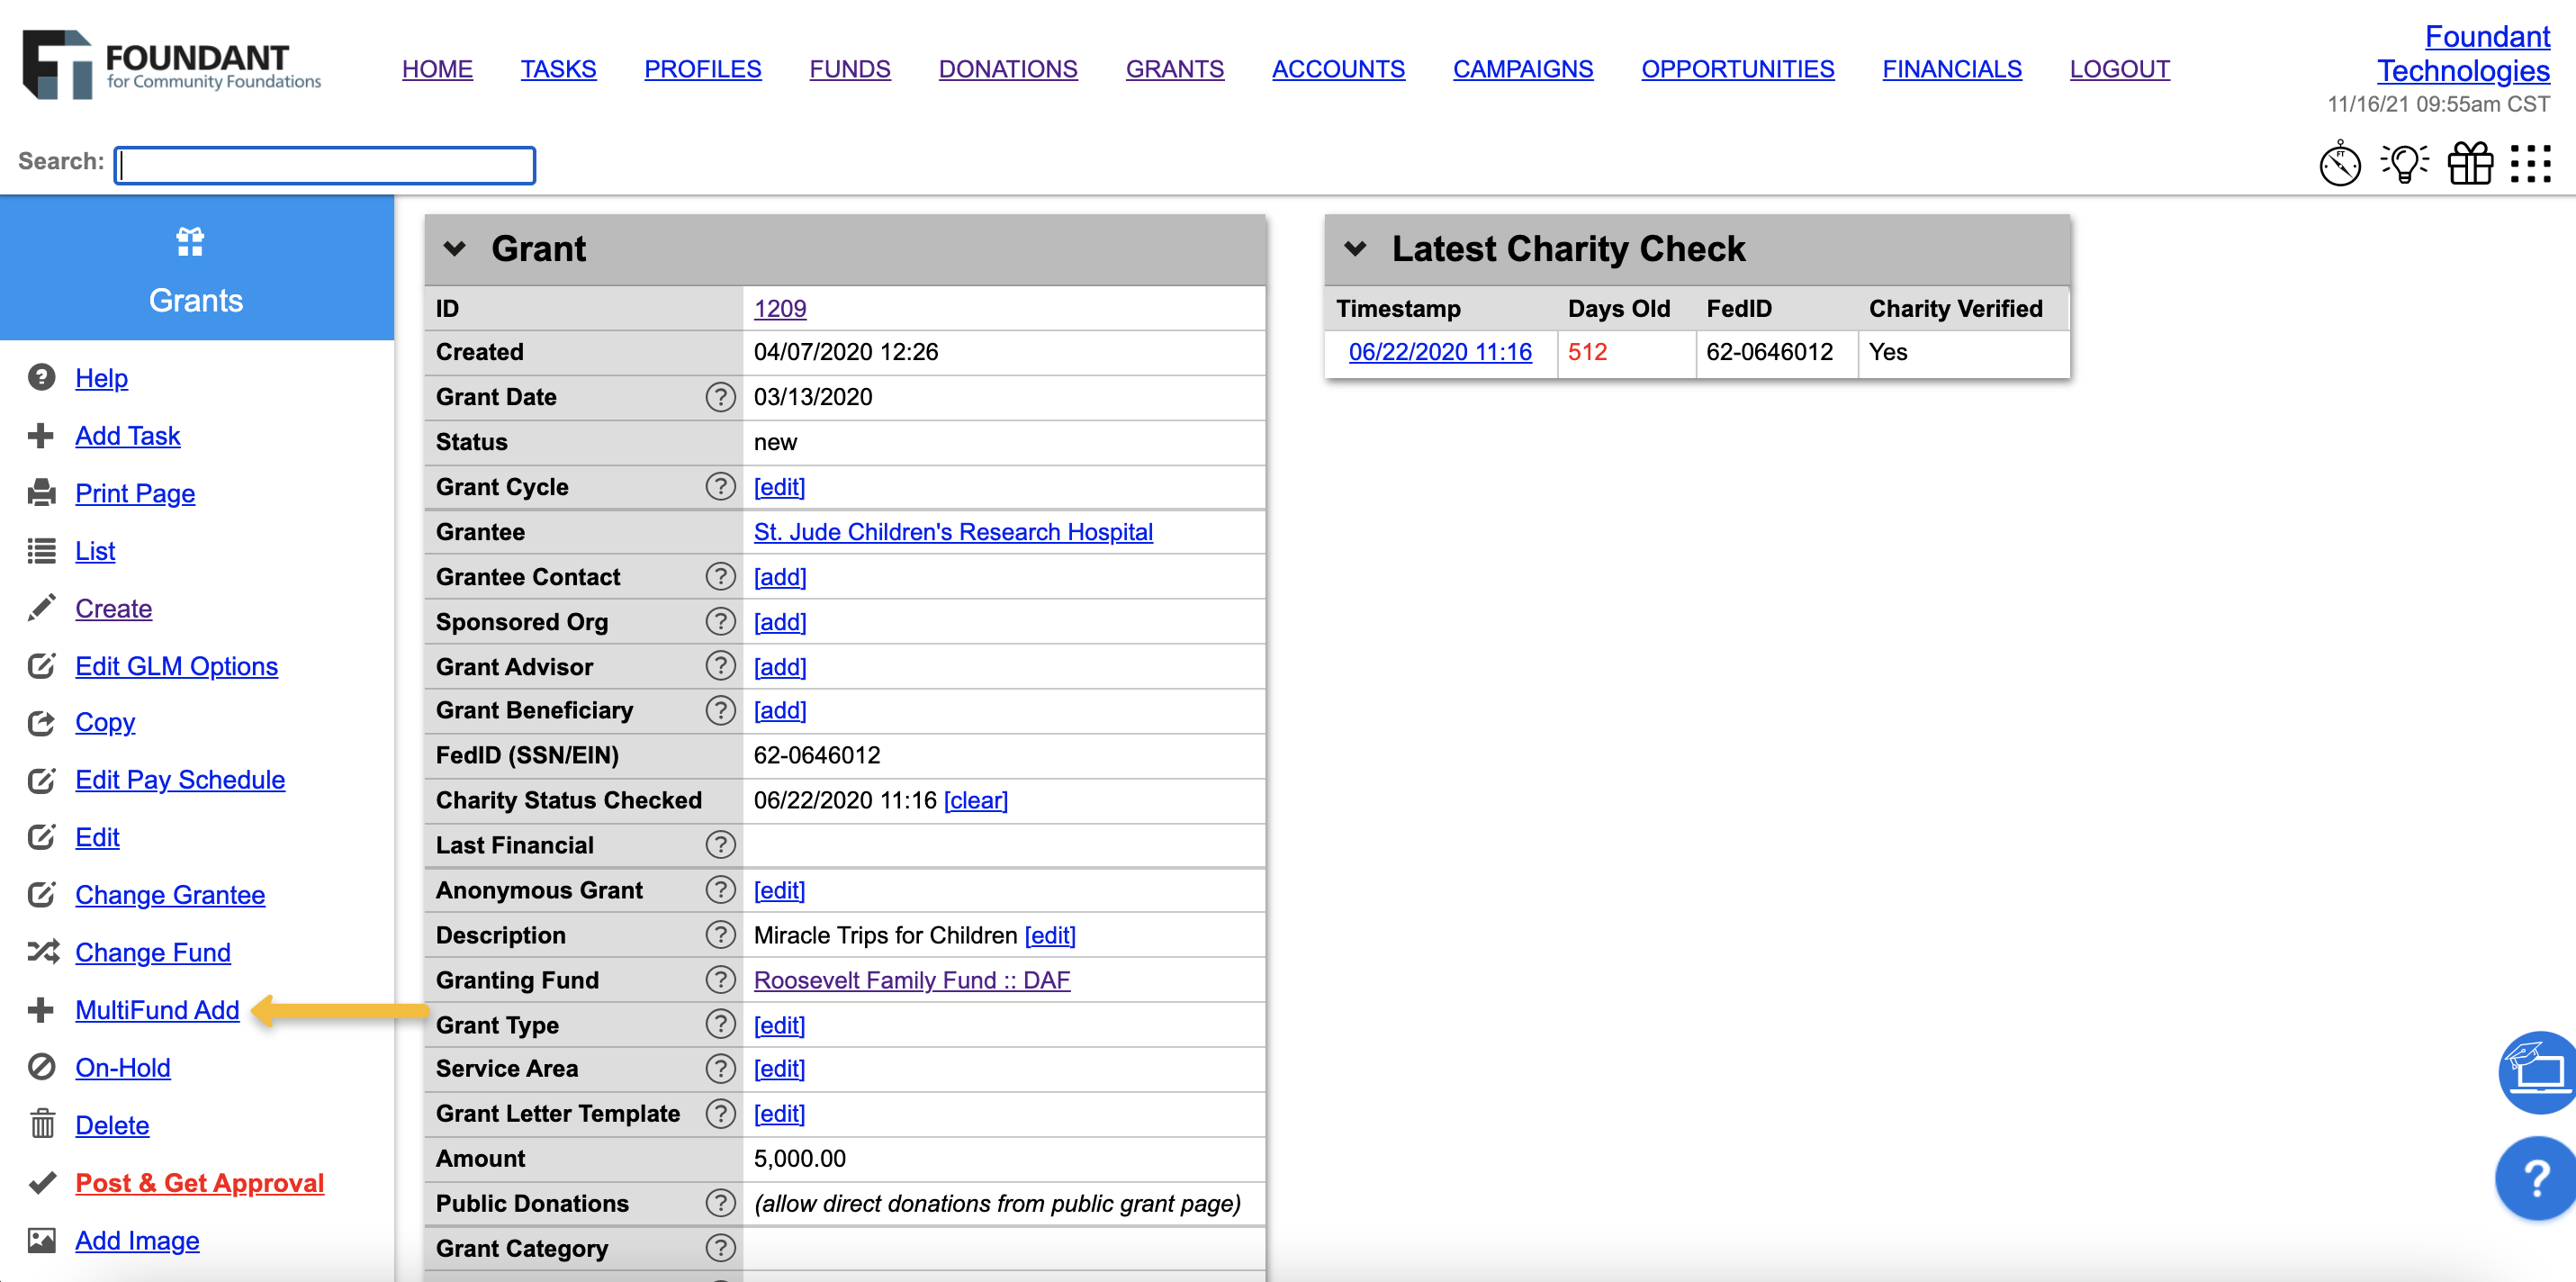Click the Grant Letter Template help icon
2576x1282 pixels.
[x=720, y=1114]
